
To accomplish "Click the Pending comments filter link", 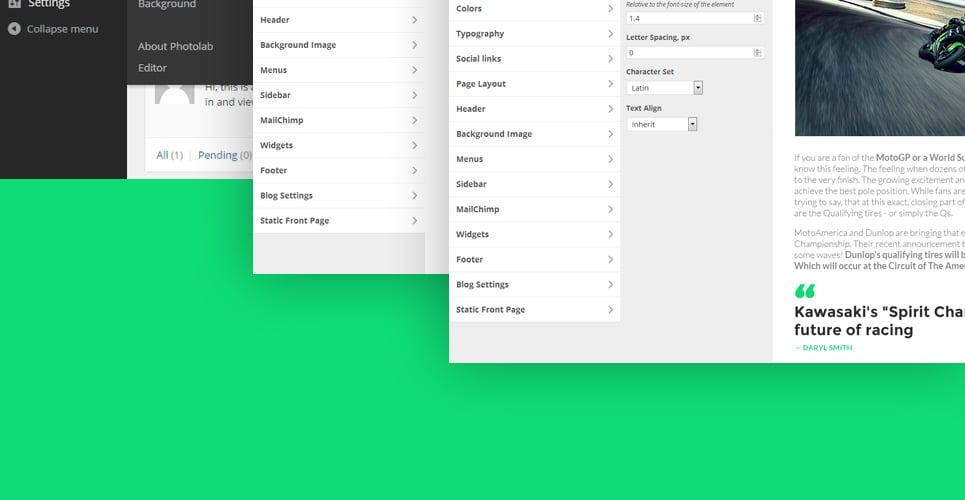I will pos(218,155).
